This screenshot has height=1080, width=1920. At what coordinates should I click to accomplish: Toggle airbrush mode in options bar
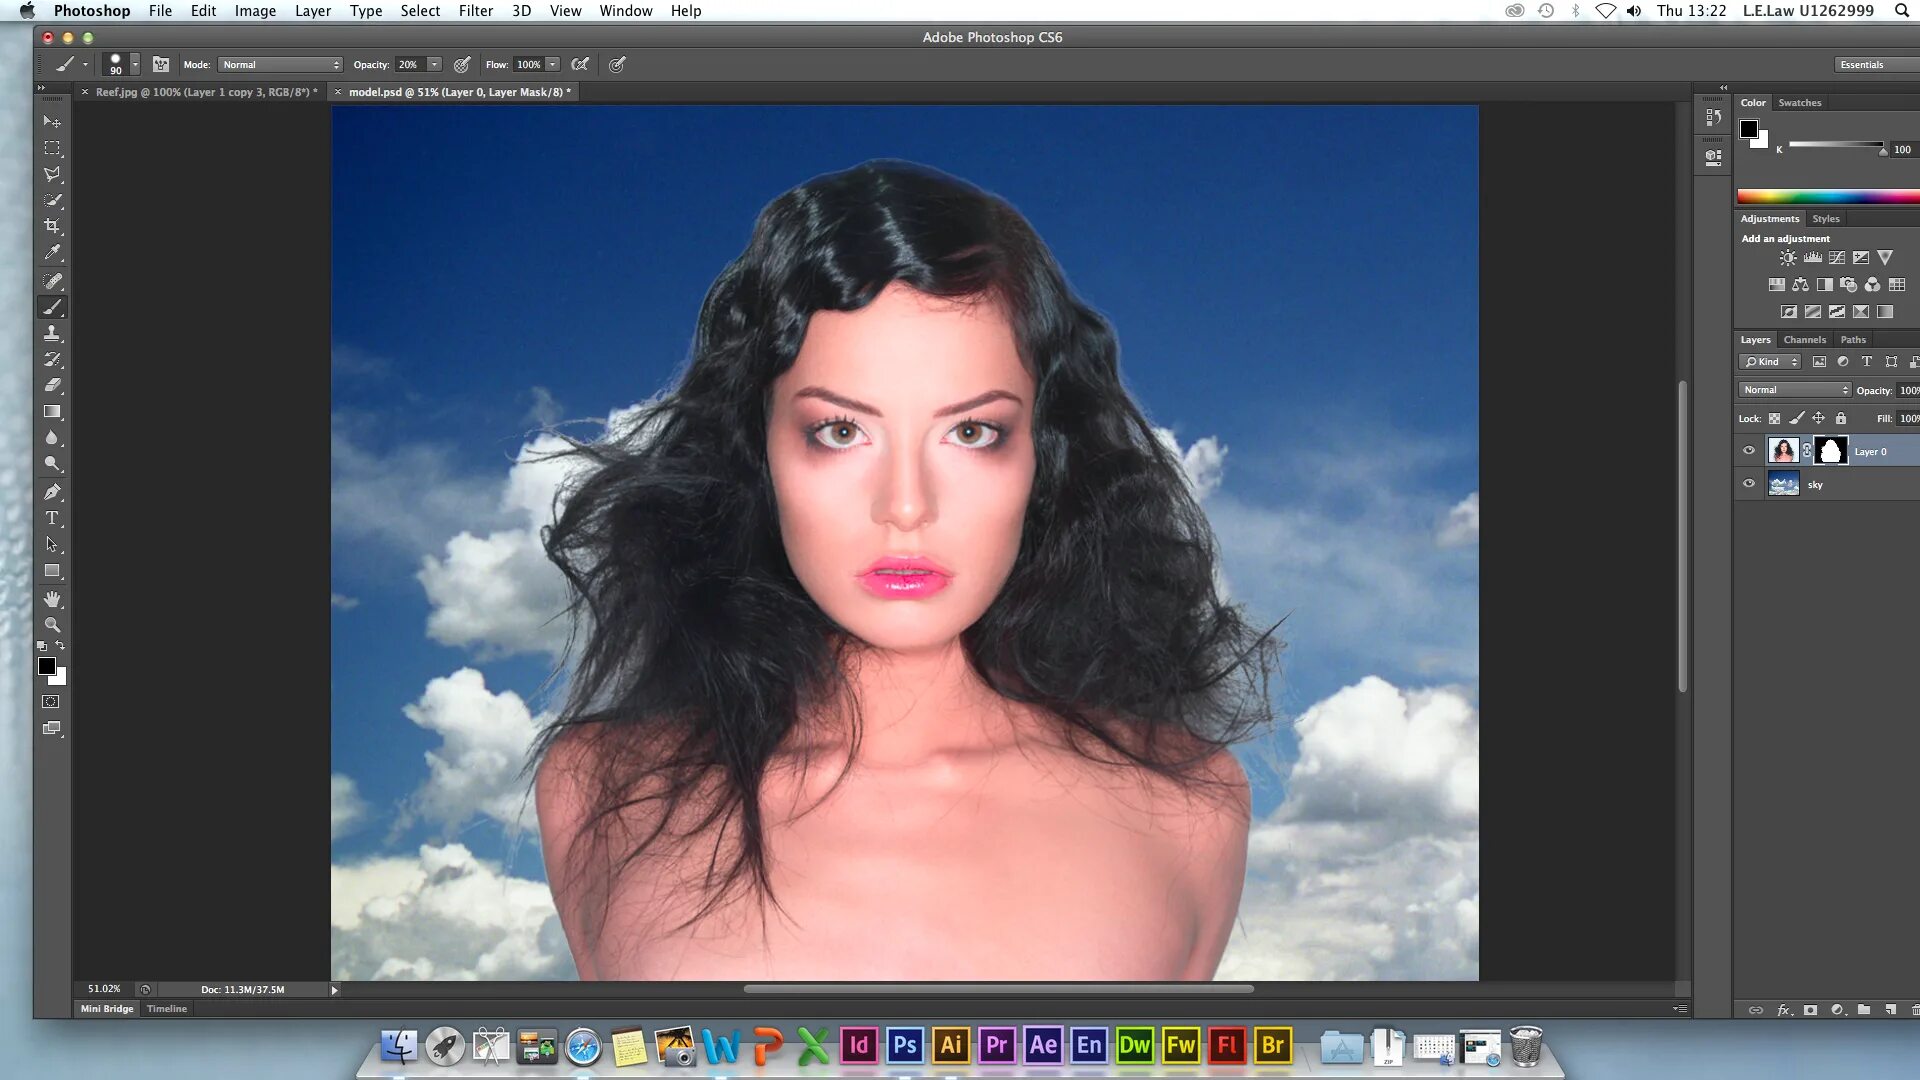pyautogui.click(x=580, y=64)
